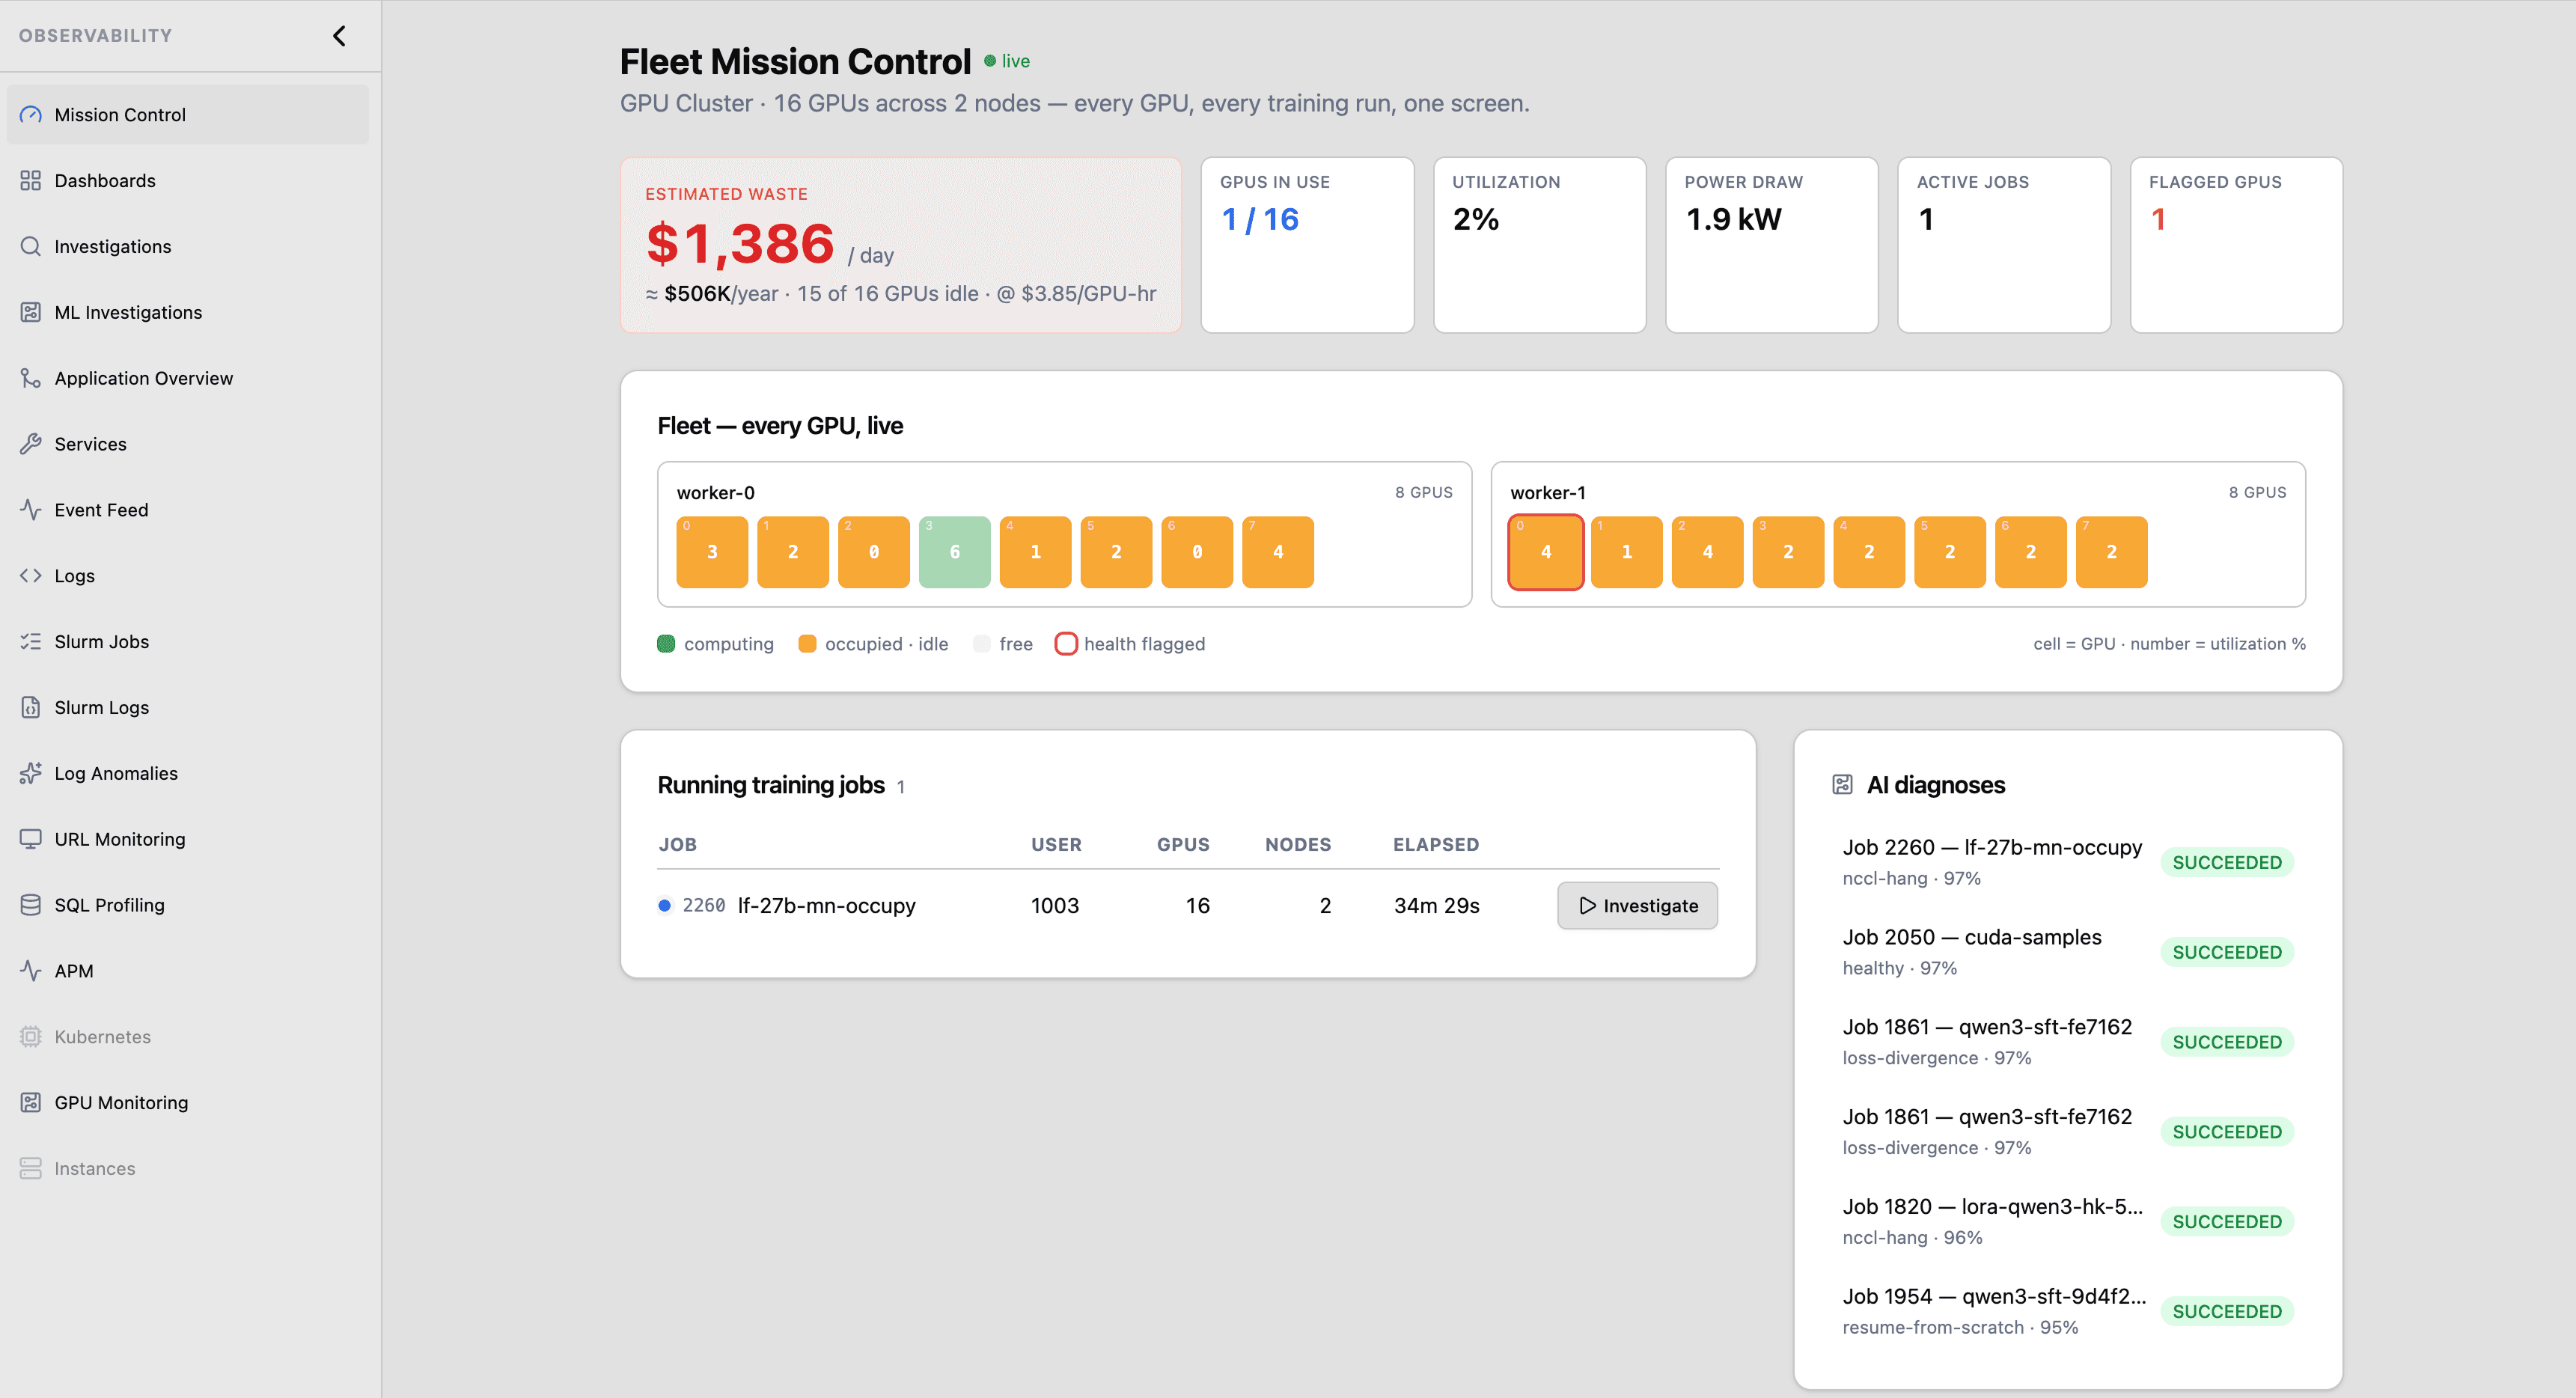Click the GPU Monitoring icon
Image resolution: width=2576 pixels, height=1398 pixels.
tap(31, 1102)
